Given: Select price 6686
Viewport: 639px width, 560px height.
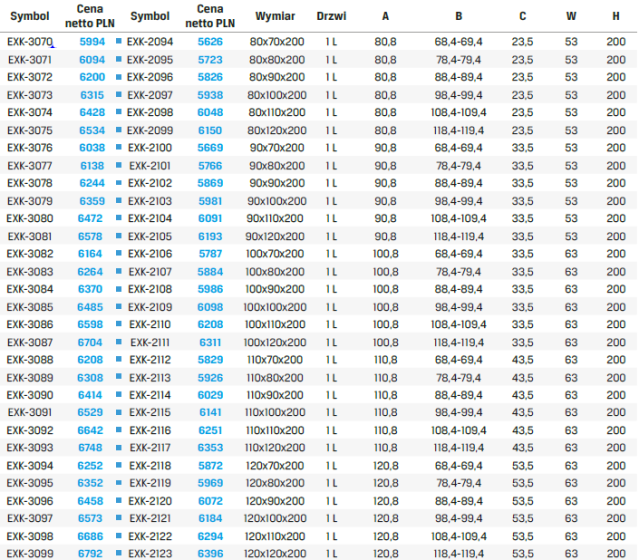Looking at the screenshot, I should [x=90, y=536].
